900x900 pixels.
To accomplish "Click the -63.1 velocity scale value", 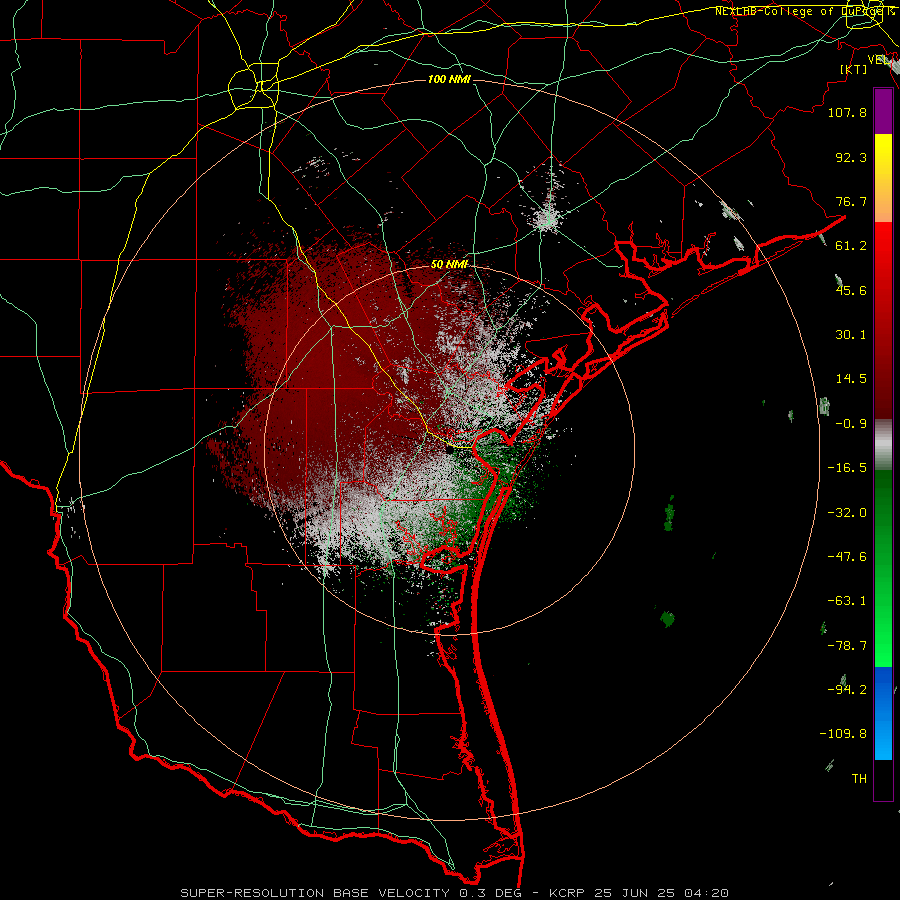I will pos(847,601).
